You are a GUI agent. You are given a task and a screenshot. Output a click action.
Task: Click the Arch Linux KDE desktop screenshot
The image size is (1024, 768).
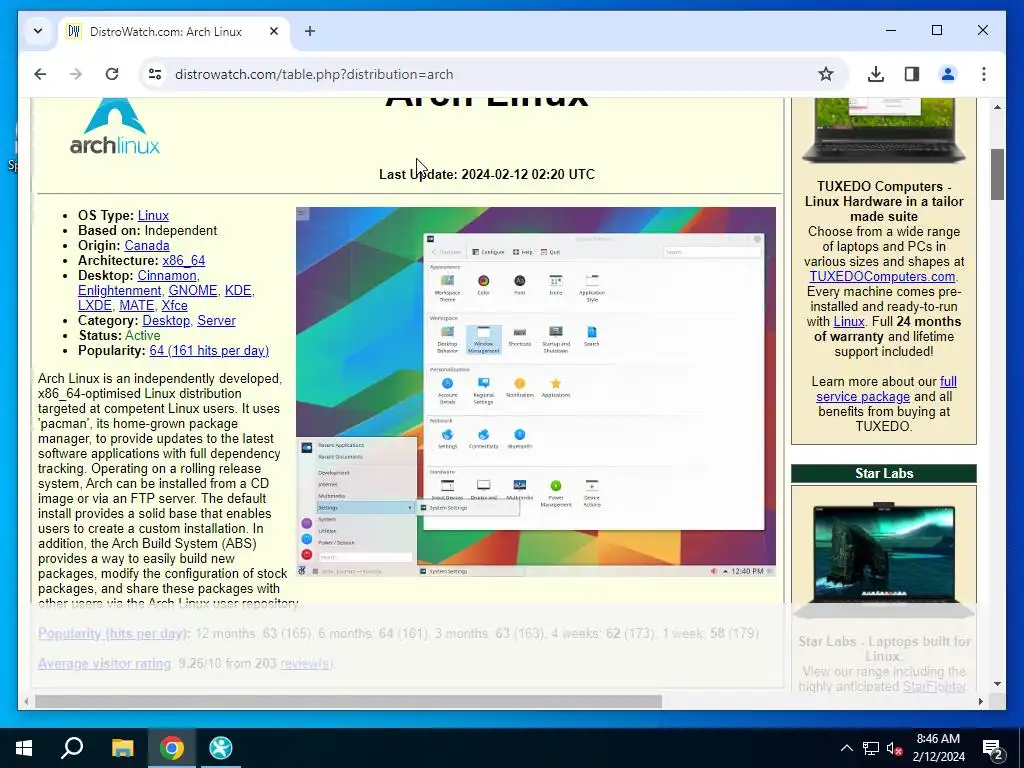(x=536, y=392)
